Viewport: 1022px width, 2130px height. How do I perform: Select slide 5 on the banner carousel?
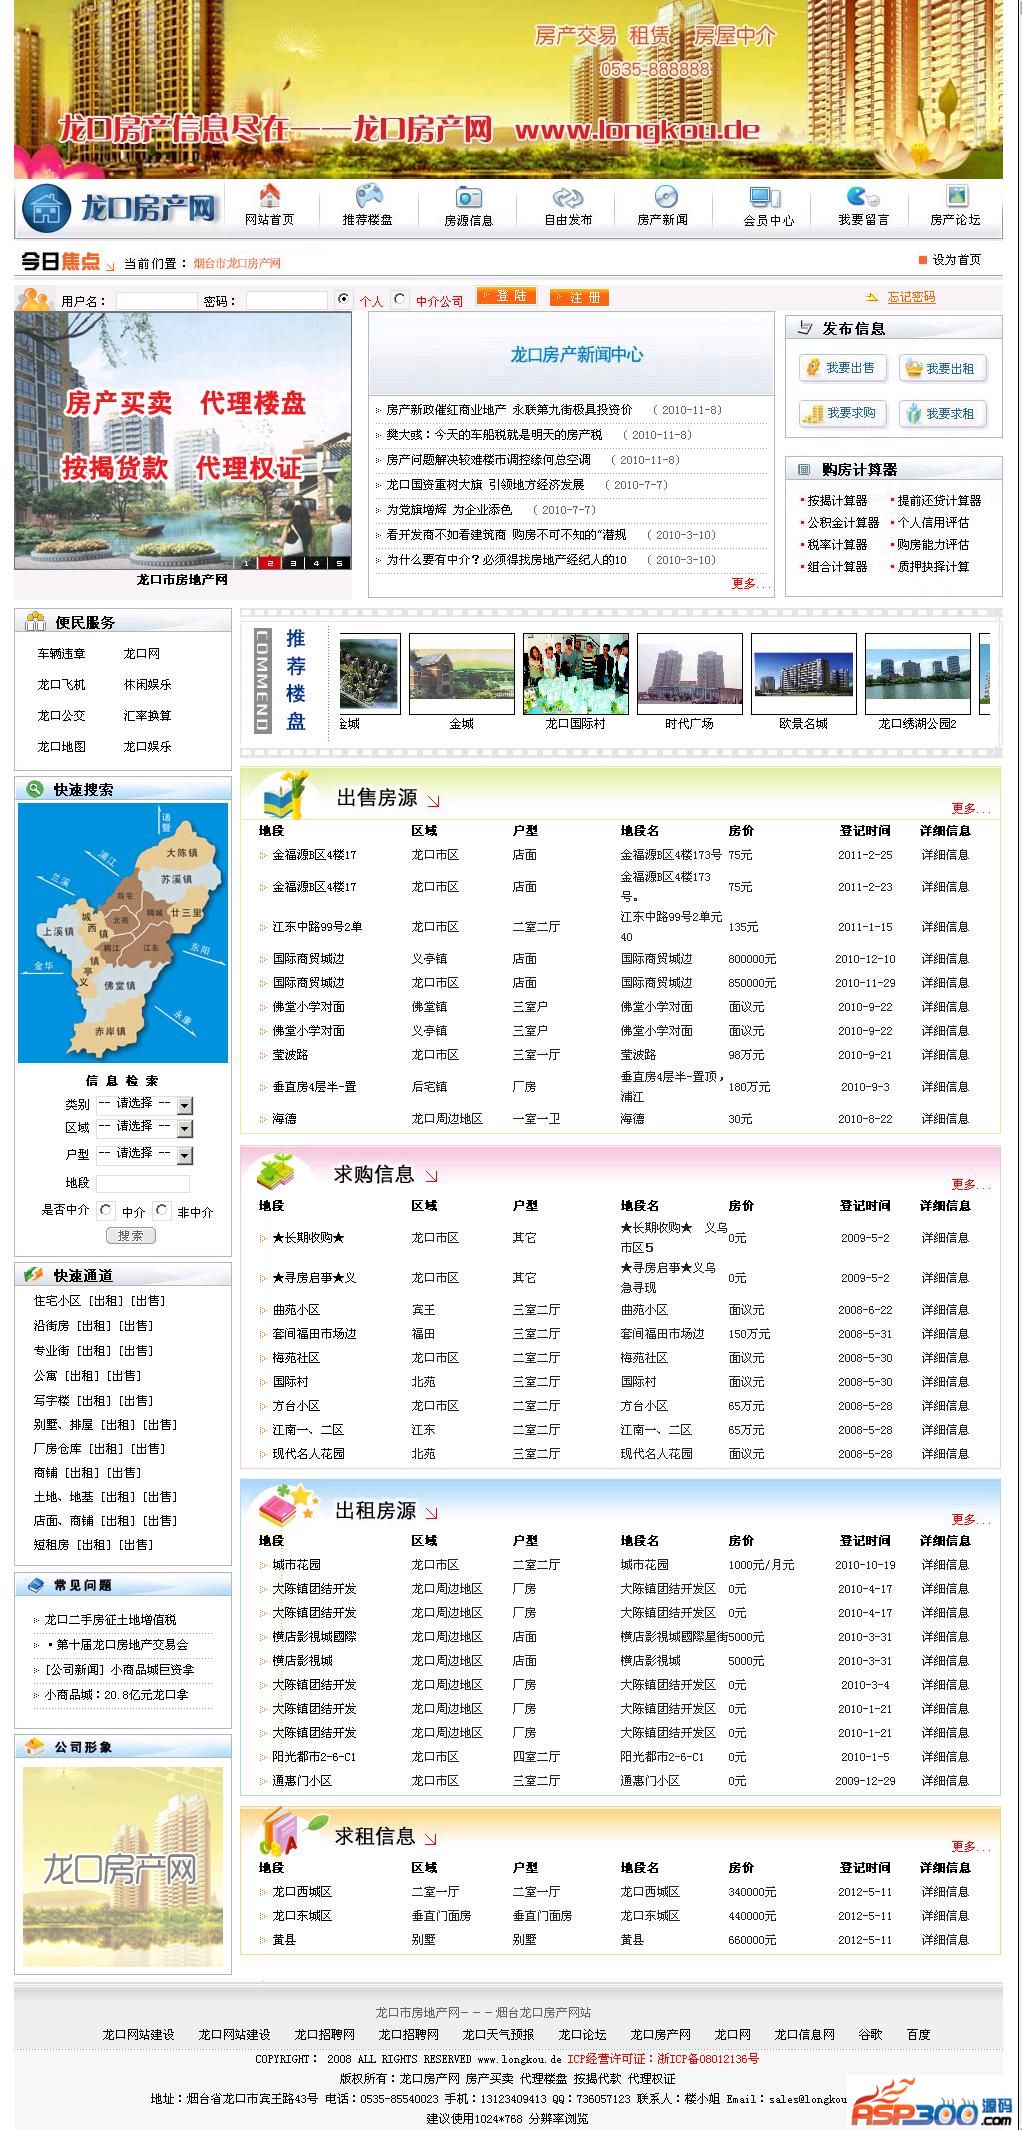340,563
